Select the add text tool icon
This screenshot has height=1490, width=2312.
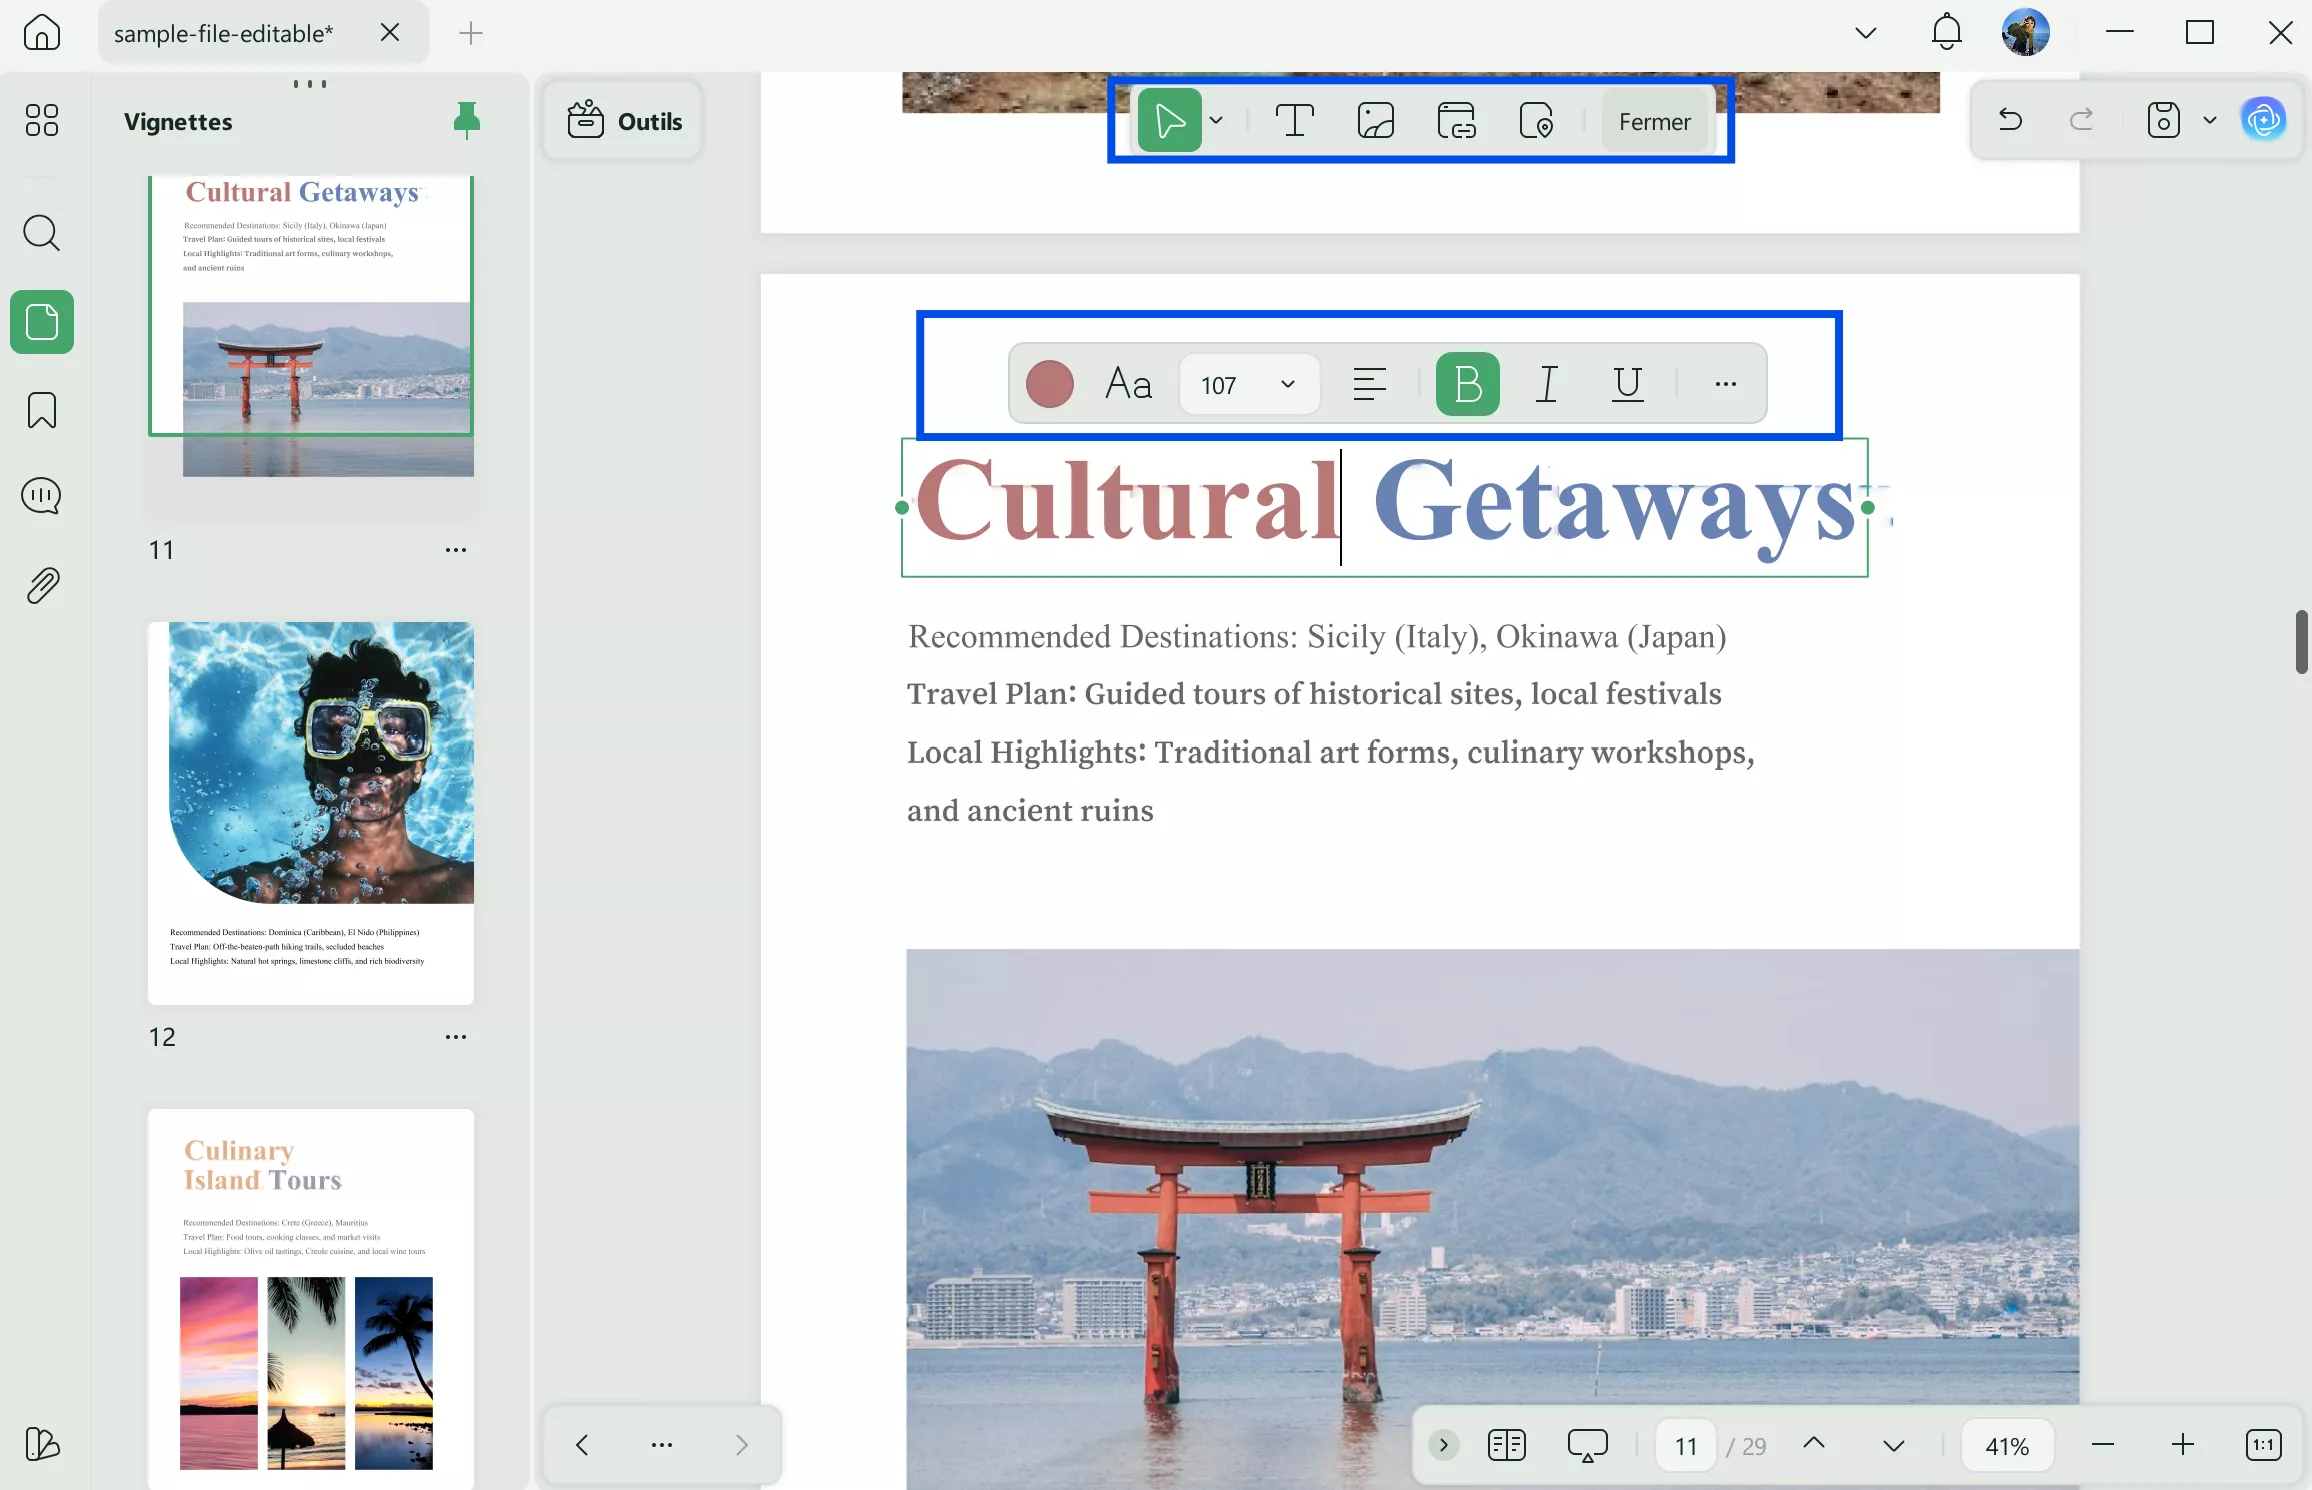pyautogui.click(x=1294, y=121)
